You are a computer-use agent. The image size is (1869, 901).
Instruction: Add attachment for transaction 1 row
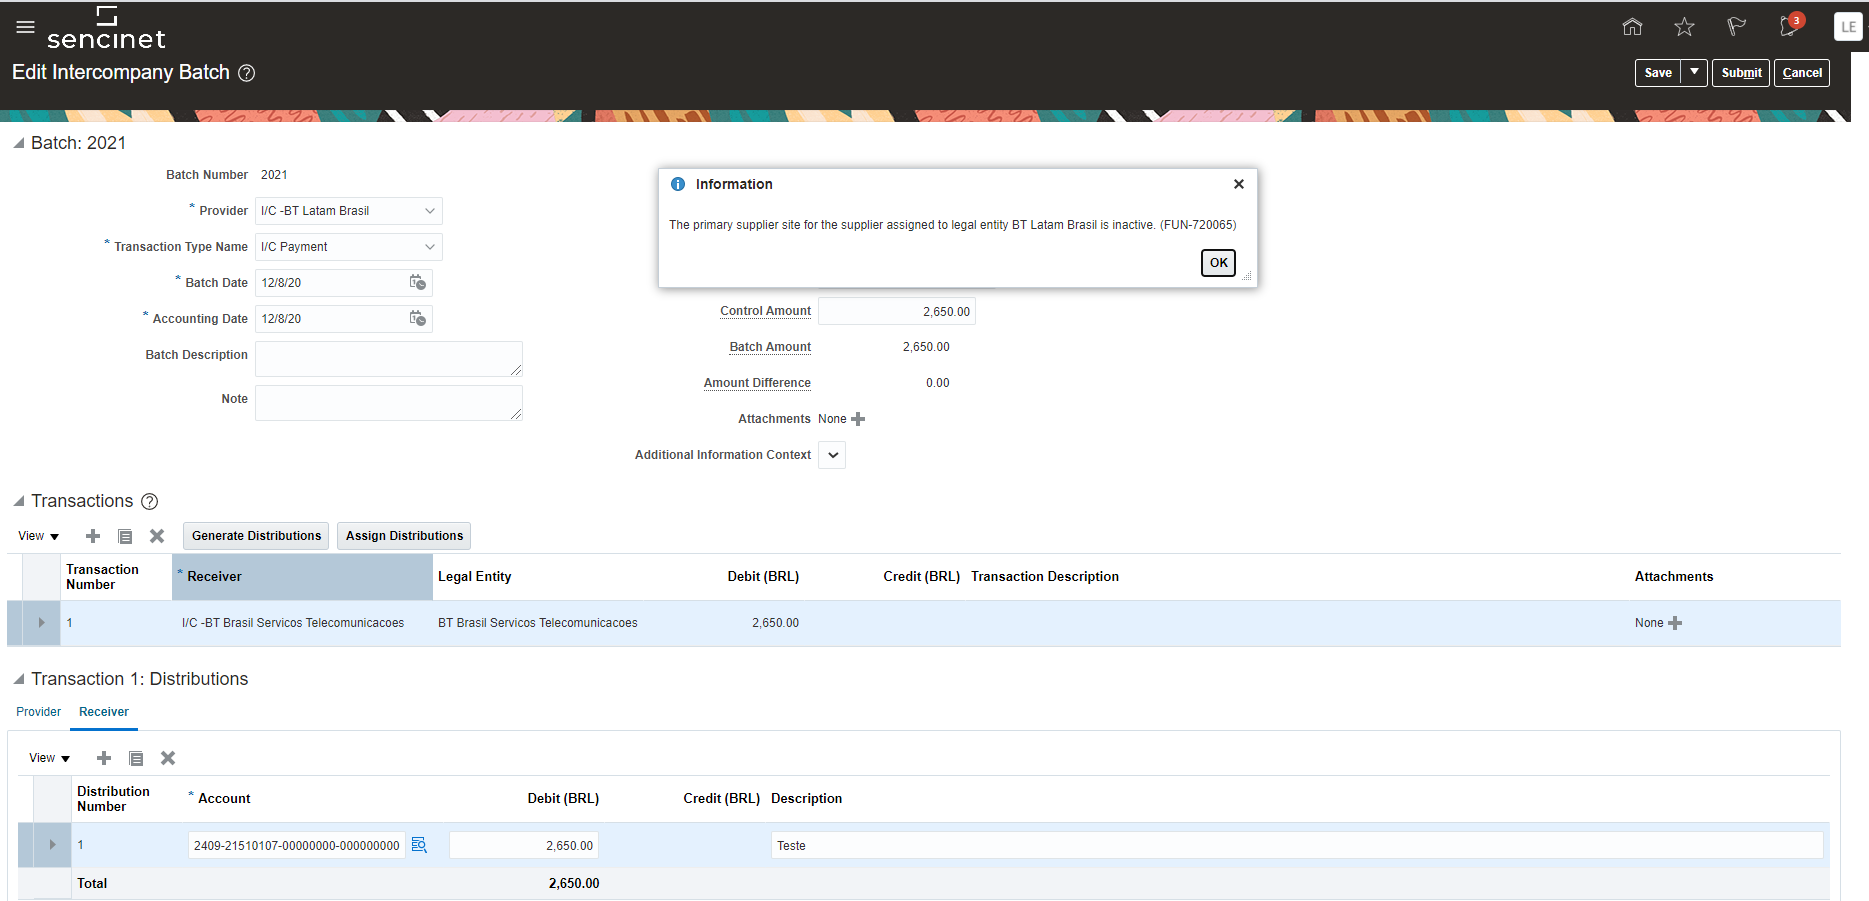click(1675, 623)
